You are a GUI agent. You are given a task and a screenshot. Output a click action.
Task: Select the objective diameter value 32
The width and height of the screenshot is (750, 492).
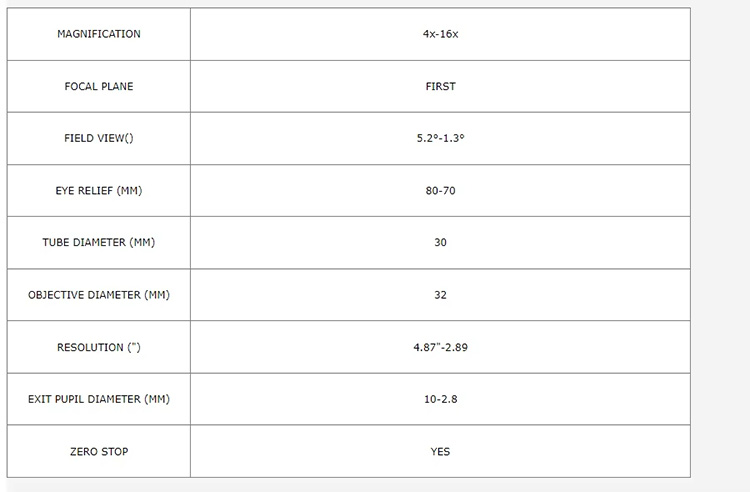(440, 295)
